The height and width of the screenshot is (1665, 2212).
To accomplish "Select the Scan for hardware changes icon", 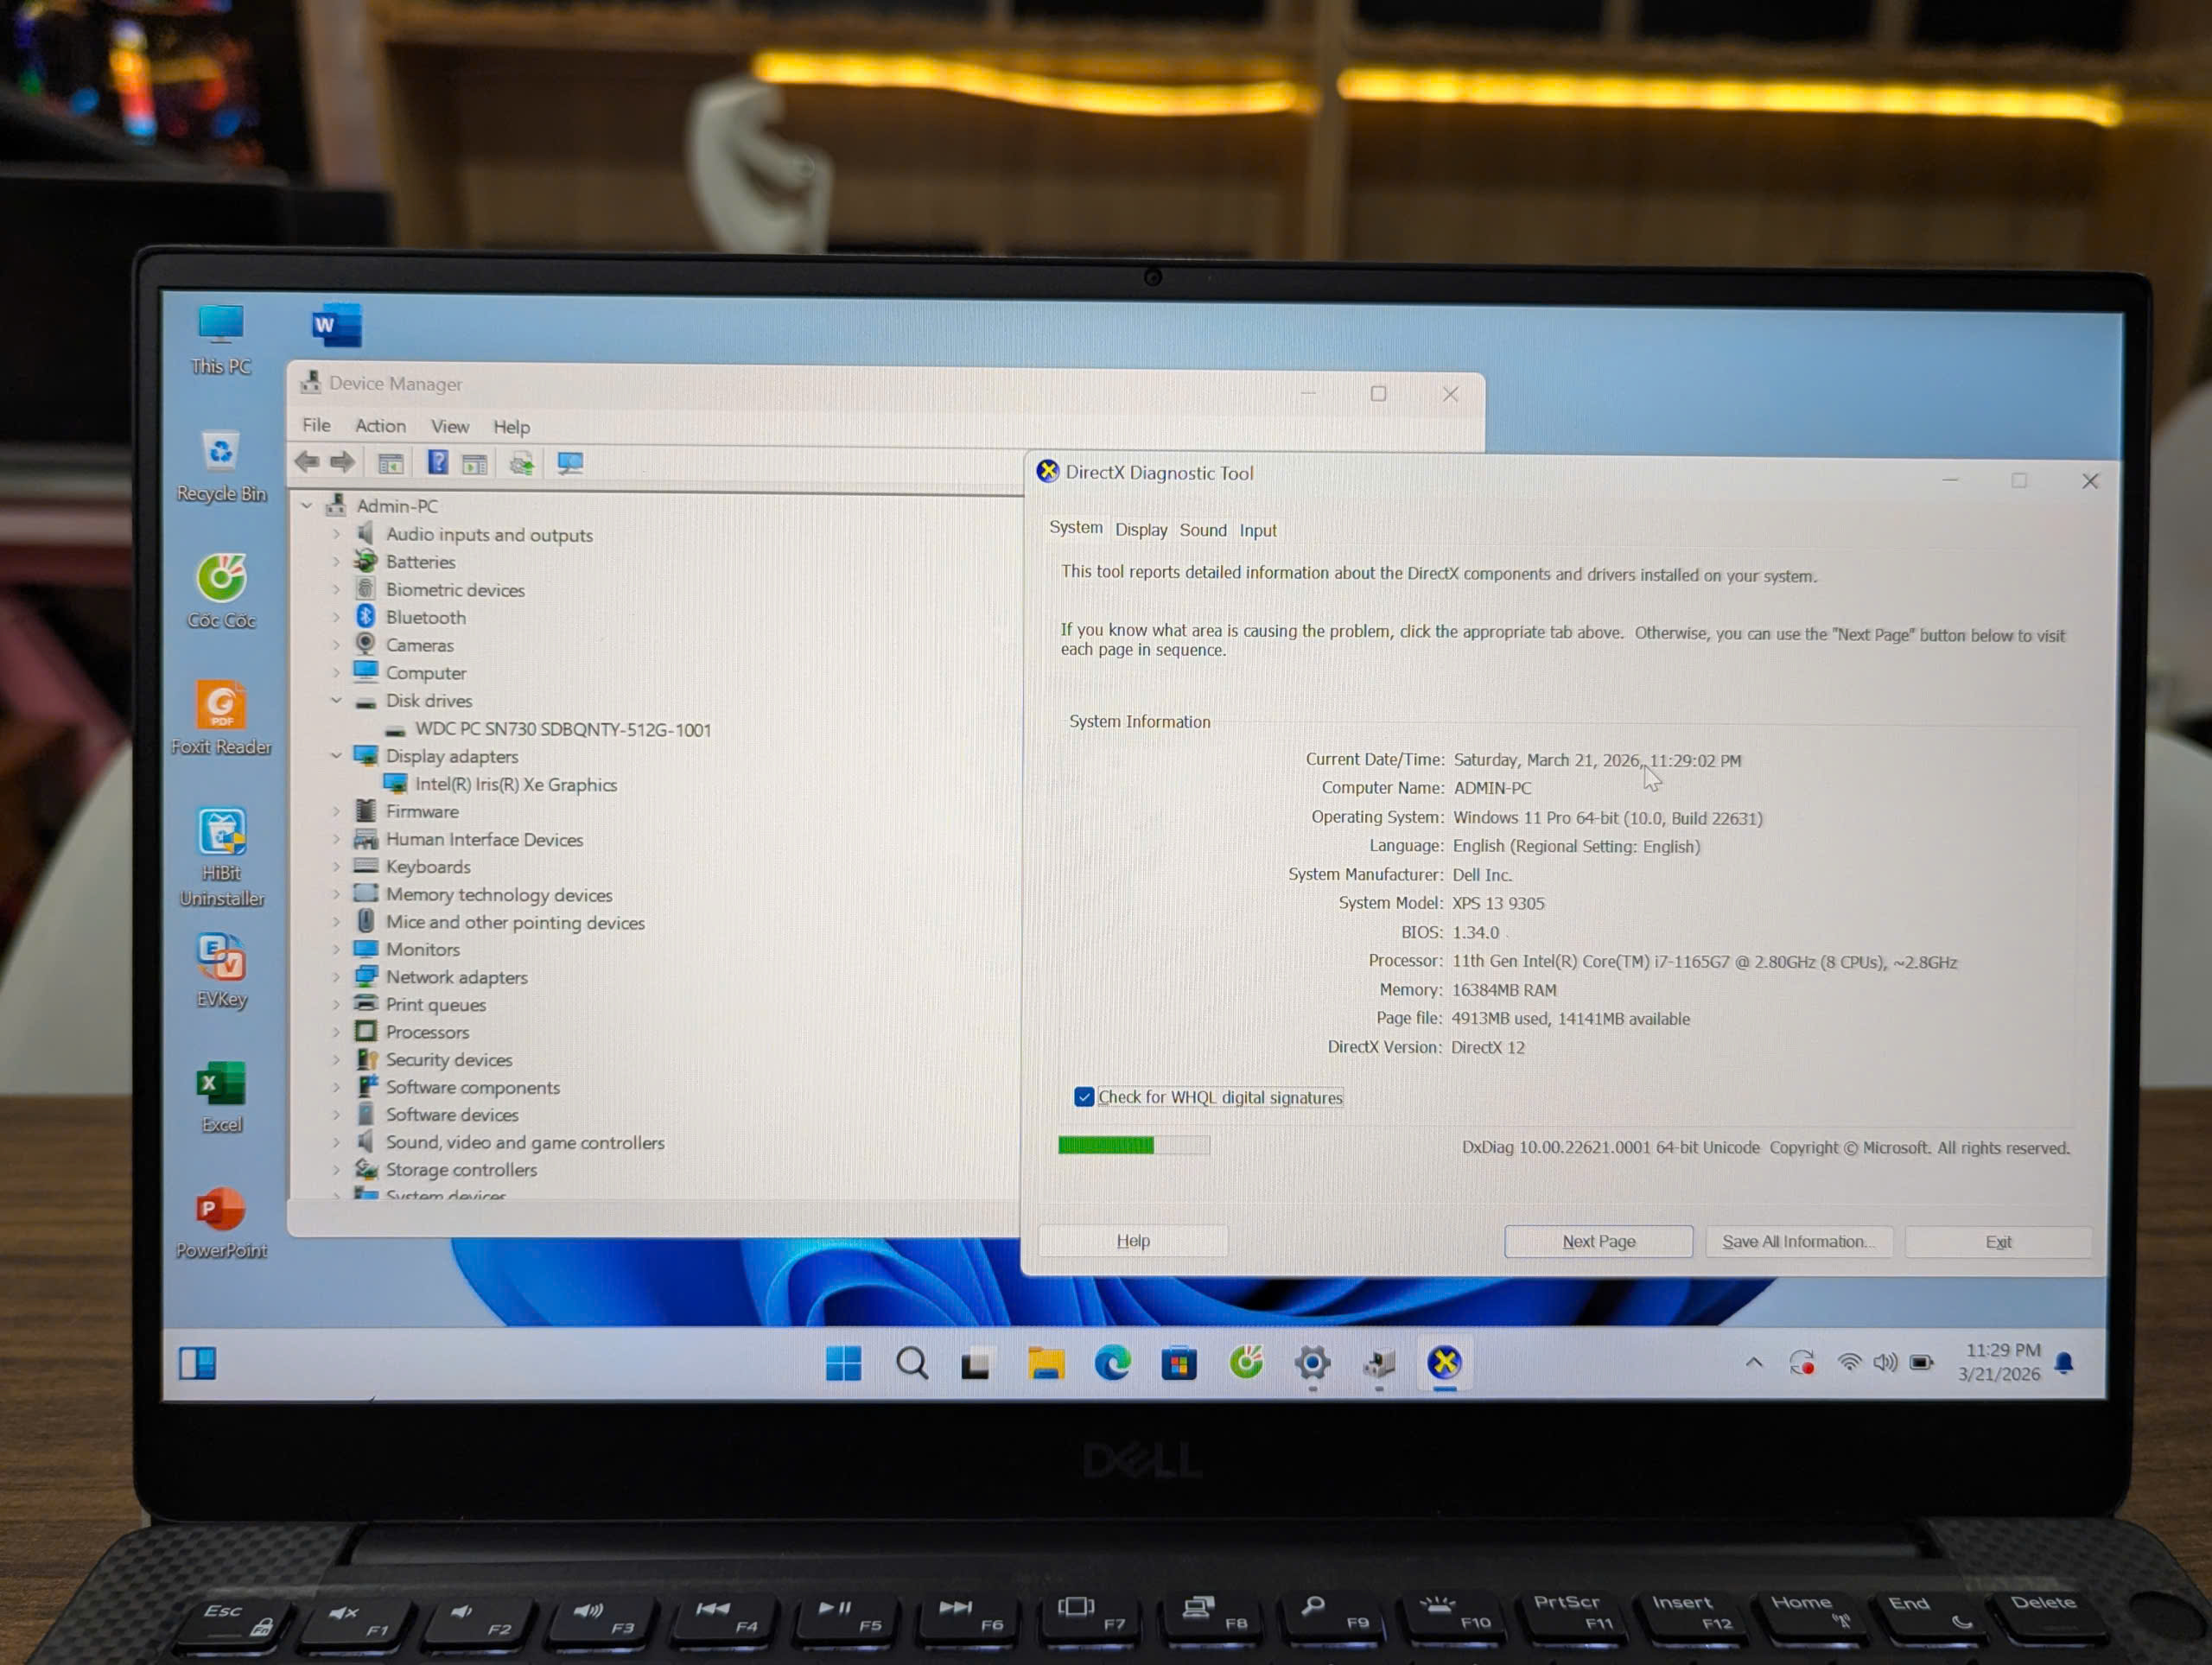I will click(x=521, y=462).
